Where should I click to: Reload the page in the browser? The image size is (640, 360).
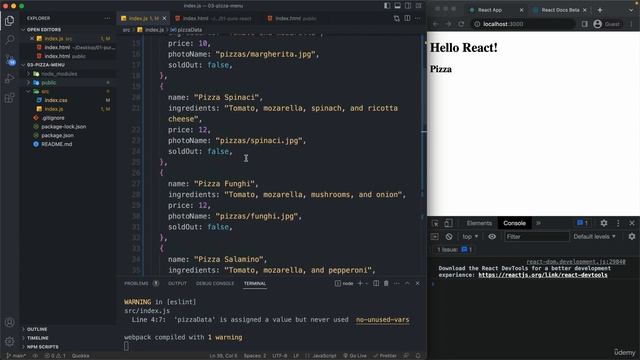(x=461, y=24)
